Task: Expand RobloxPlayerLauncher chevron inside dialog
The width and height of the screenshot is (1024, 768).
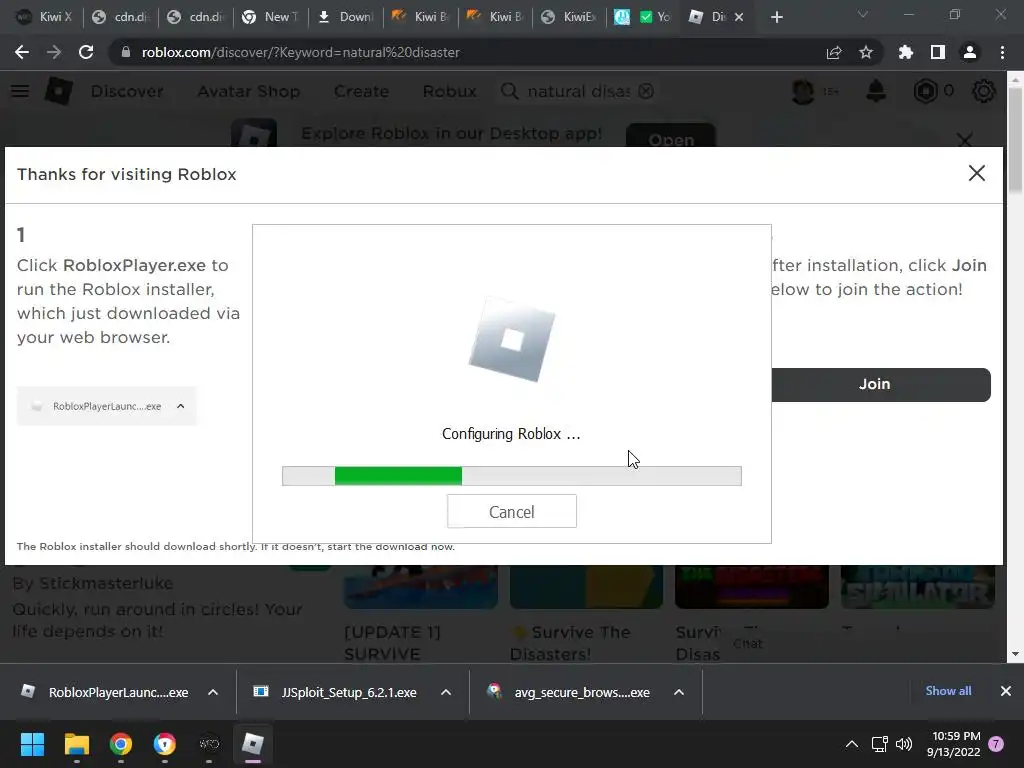Action: click(181, 406)
